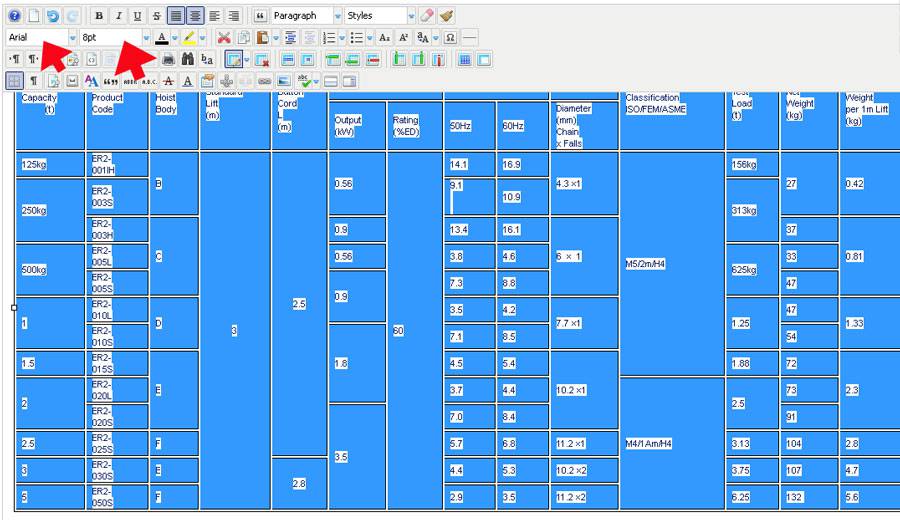Insert special character with Omega icon
This screenshot has height=520, width=900.
point(450,38)
